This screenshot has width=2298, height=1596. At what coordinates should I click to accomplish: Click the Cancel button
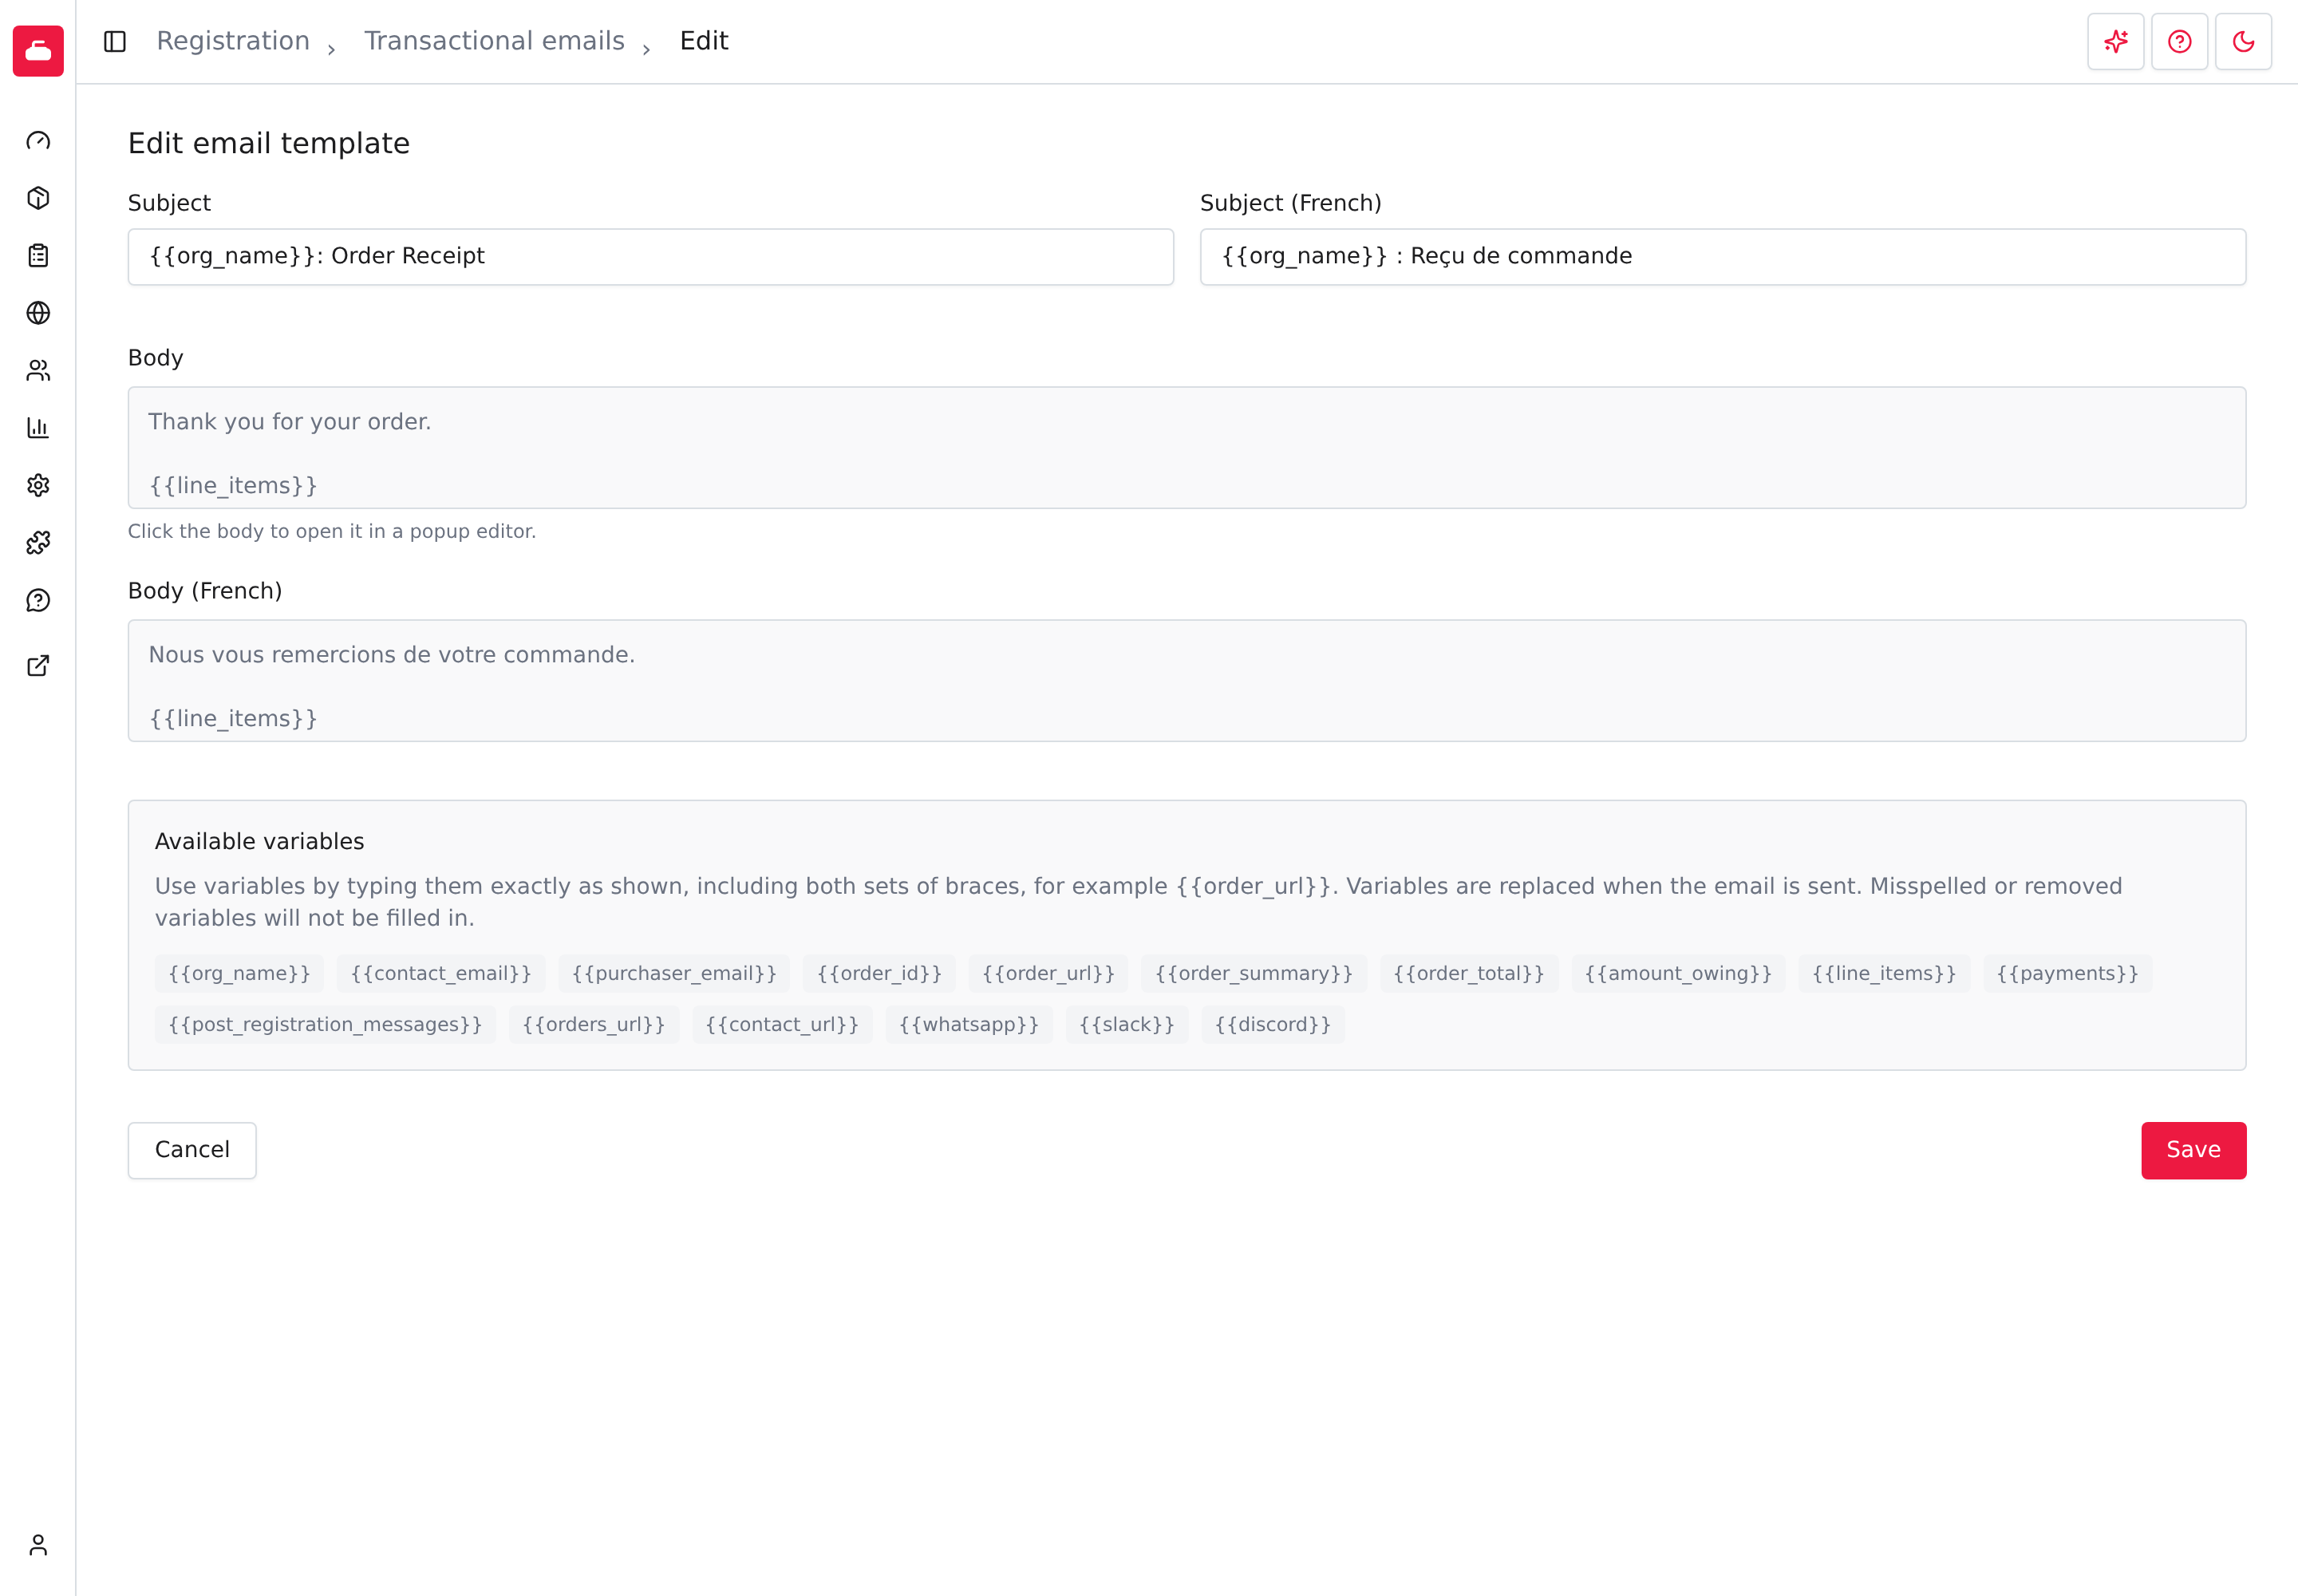pos(192,1150)
